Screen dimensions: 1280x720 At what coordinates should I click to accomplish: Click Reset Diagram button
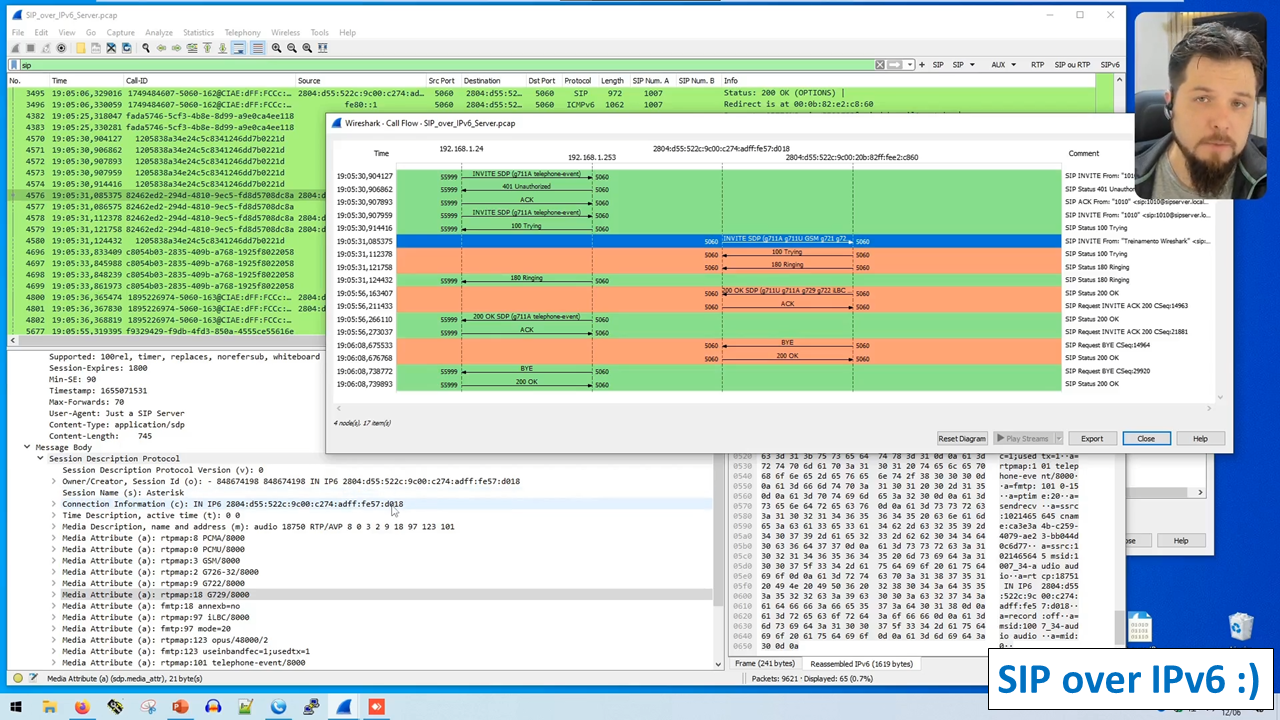(x=962, y=439)
